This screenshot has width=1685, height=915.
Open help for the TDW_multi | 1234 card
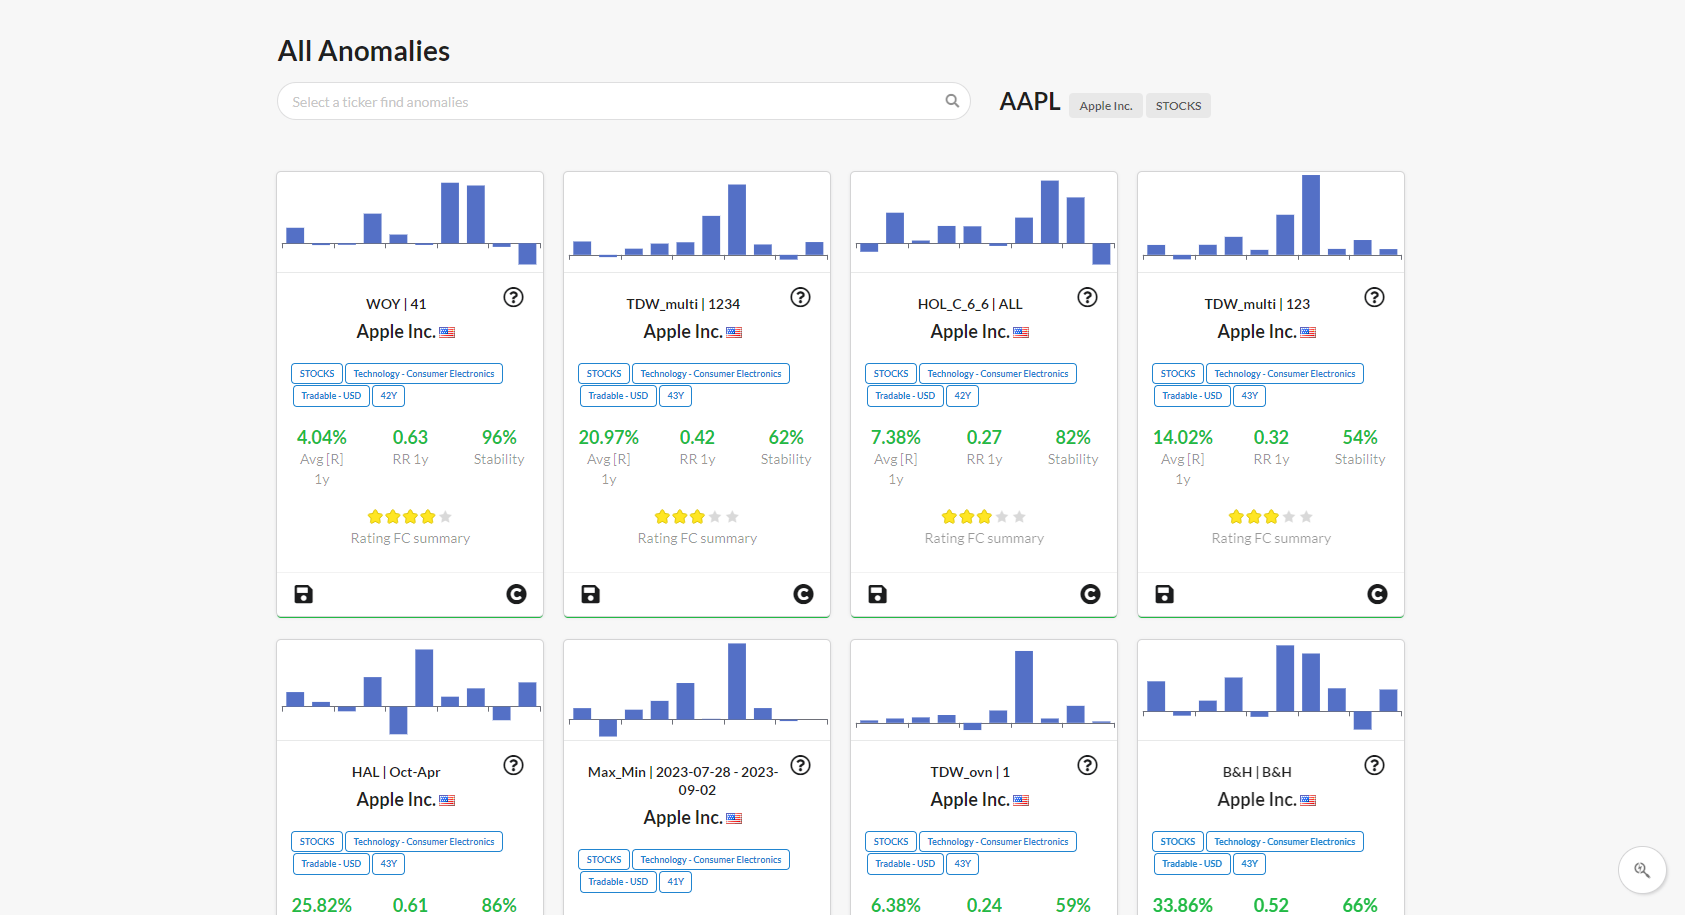pyautogui.click(x=800, y=297)
